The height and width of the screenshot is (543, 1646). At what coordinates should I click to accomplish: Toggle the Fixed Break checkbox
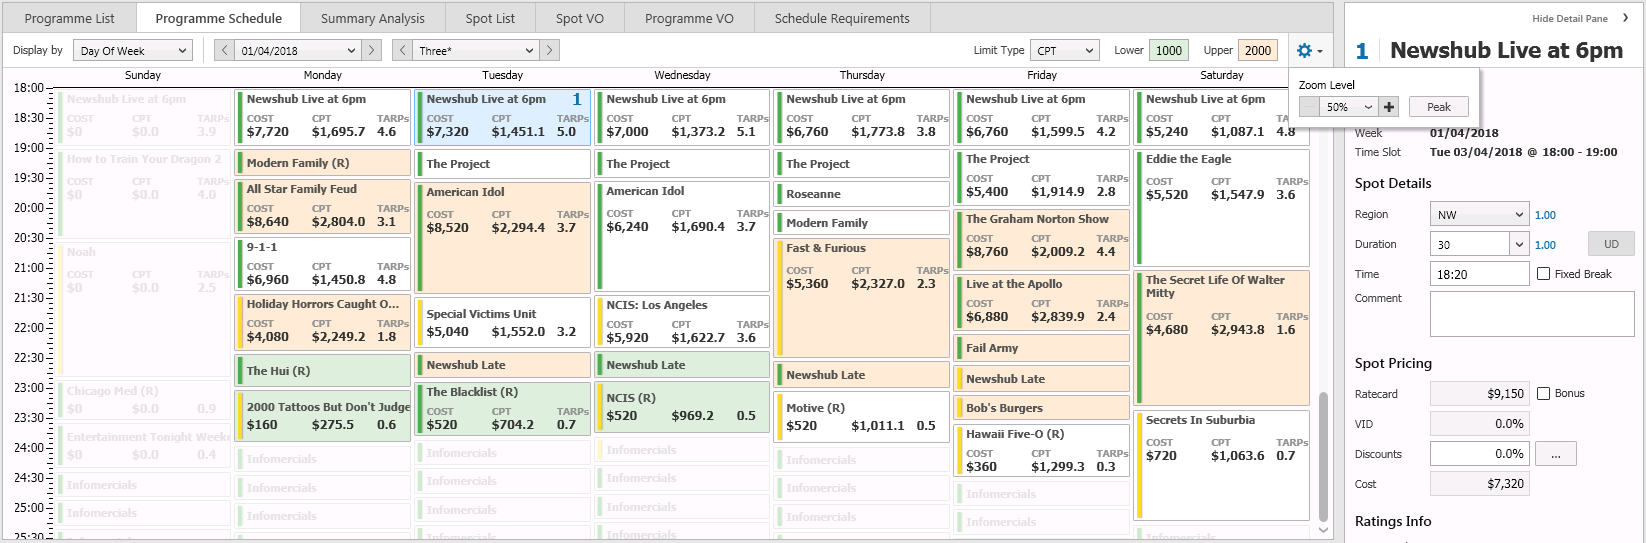(1543, 274)
